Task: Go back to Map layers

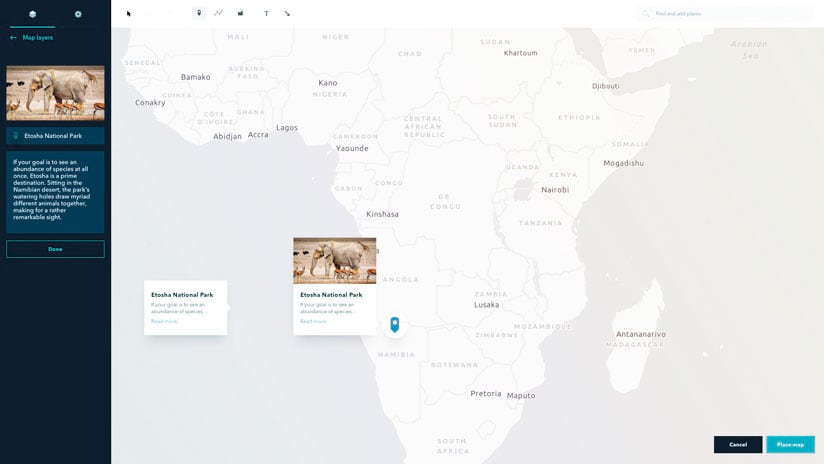Action: coord(32,38)
